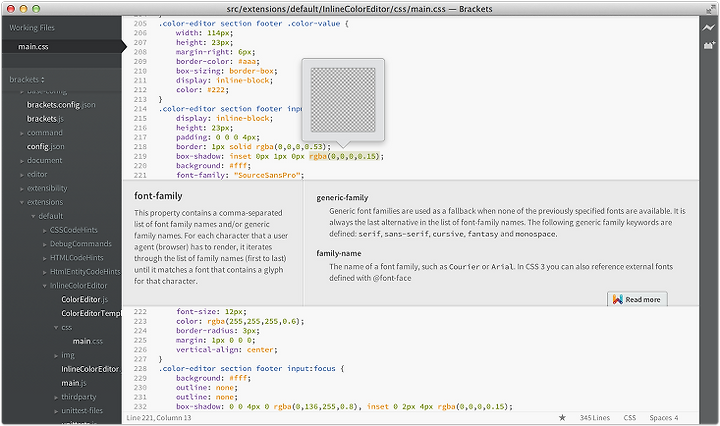Click the input:focus selector on line 228
This screenshot has height=426, width=720.
pyautogui.click(x=311, y=369)
